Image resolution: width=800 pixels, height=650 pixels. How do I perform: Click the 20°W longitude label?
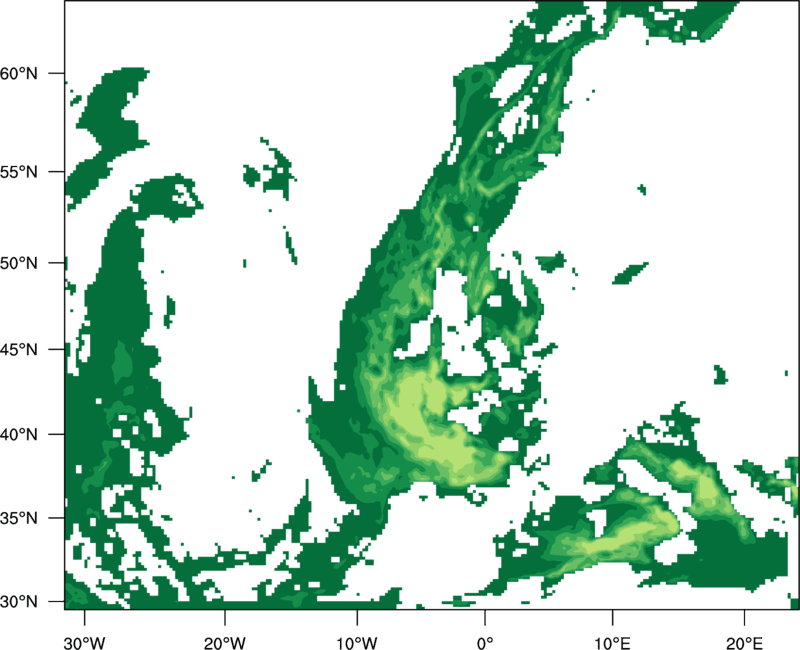click(x=224, y=643)
